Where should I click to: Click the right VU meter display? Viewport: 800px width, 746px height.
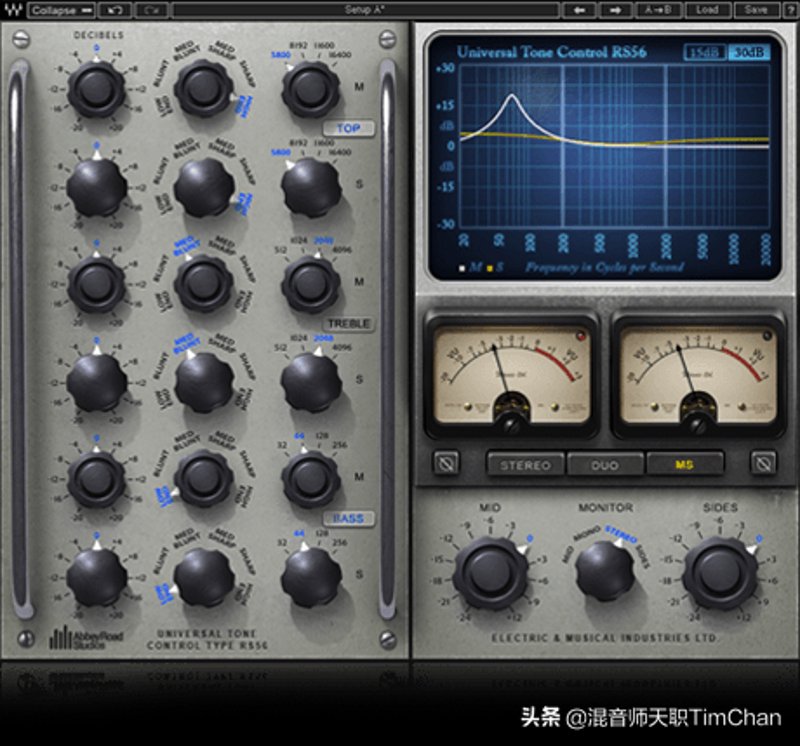[x=698, y=376]
